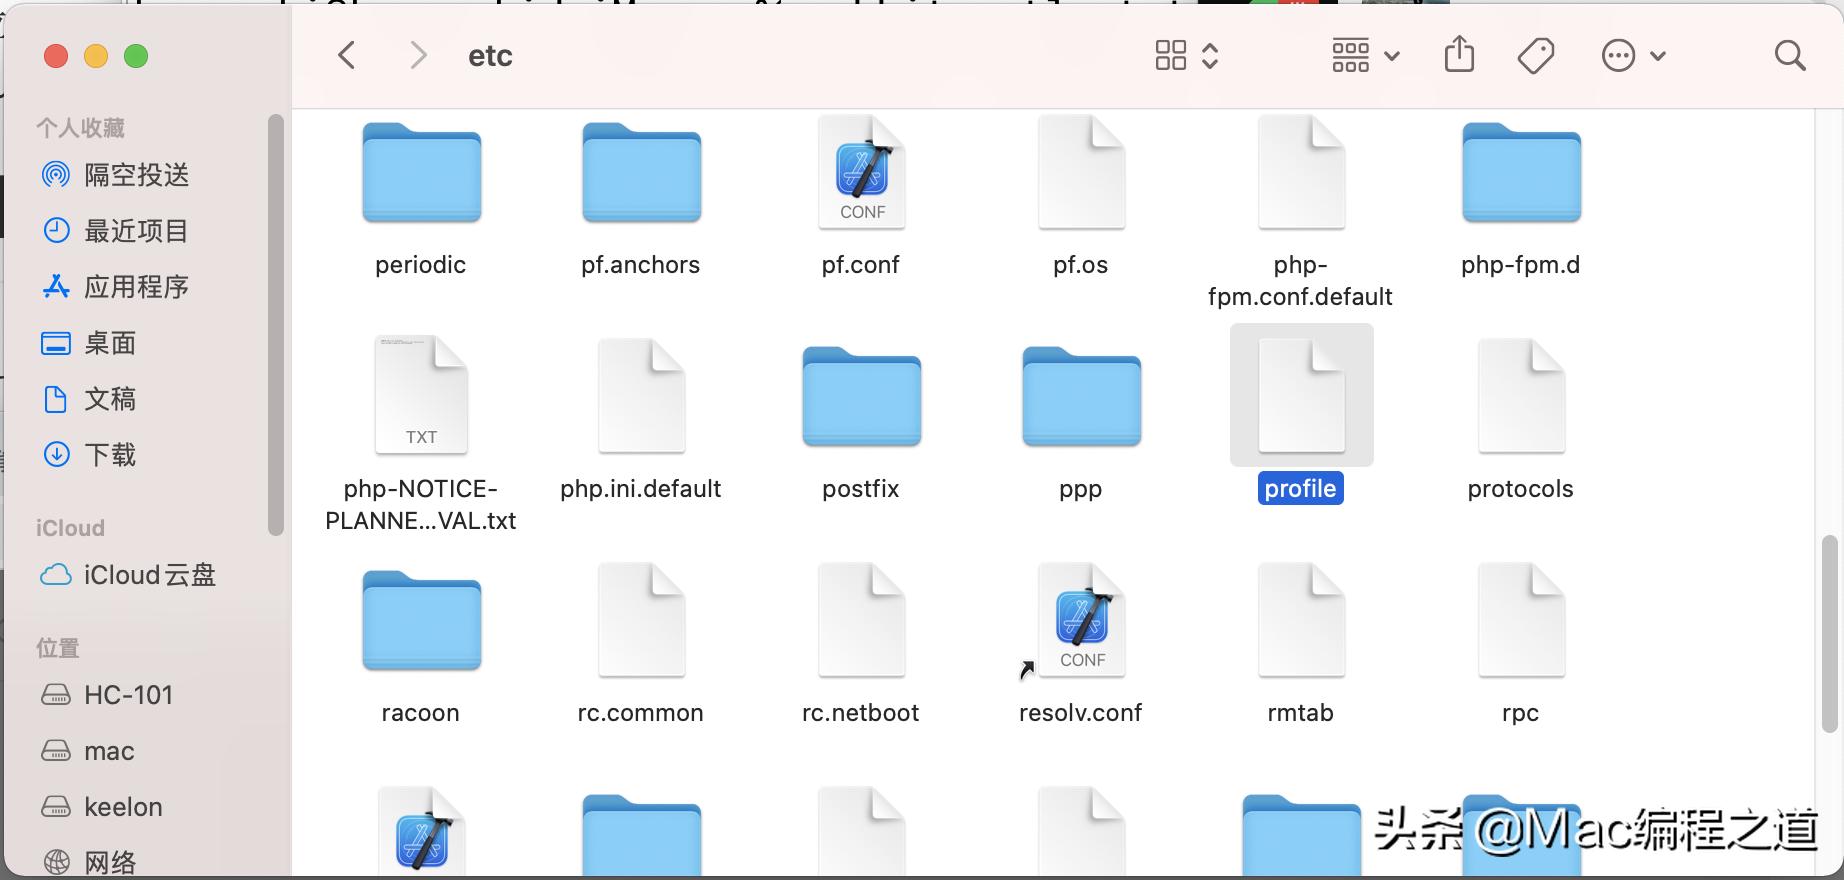Switch view using the icon grid button
Viewport: 1844px width, 880px height.
1186,56
